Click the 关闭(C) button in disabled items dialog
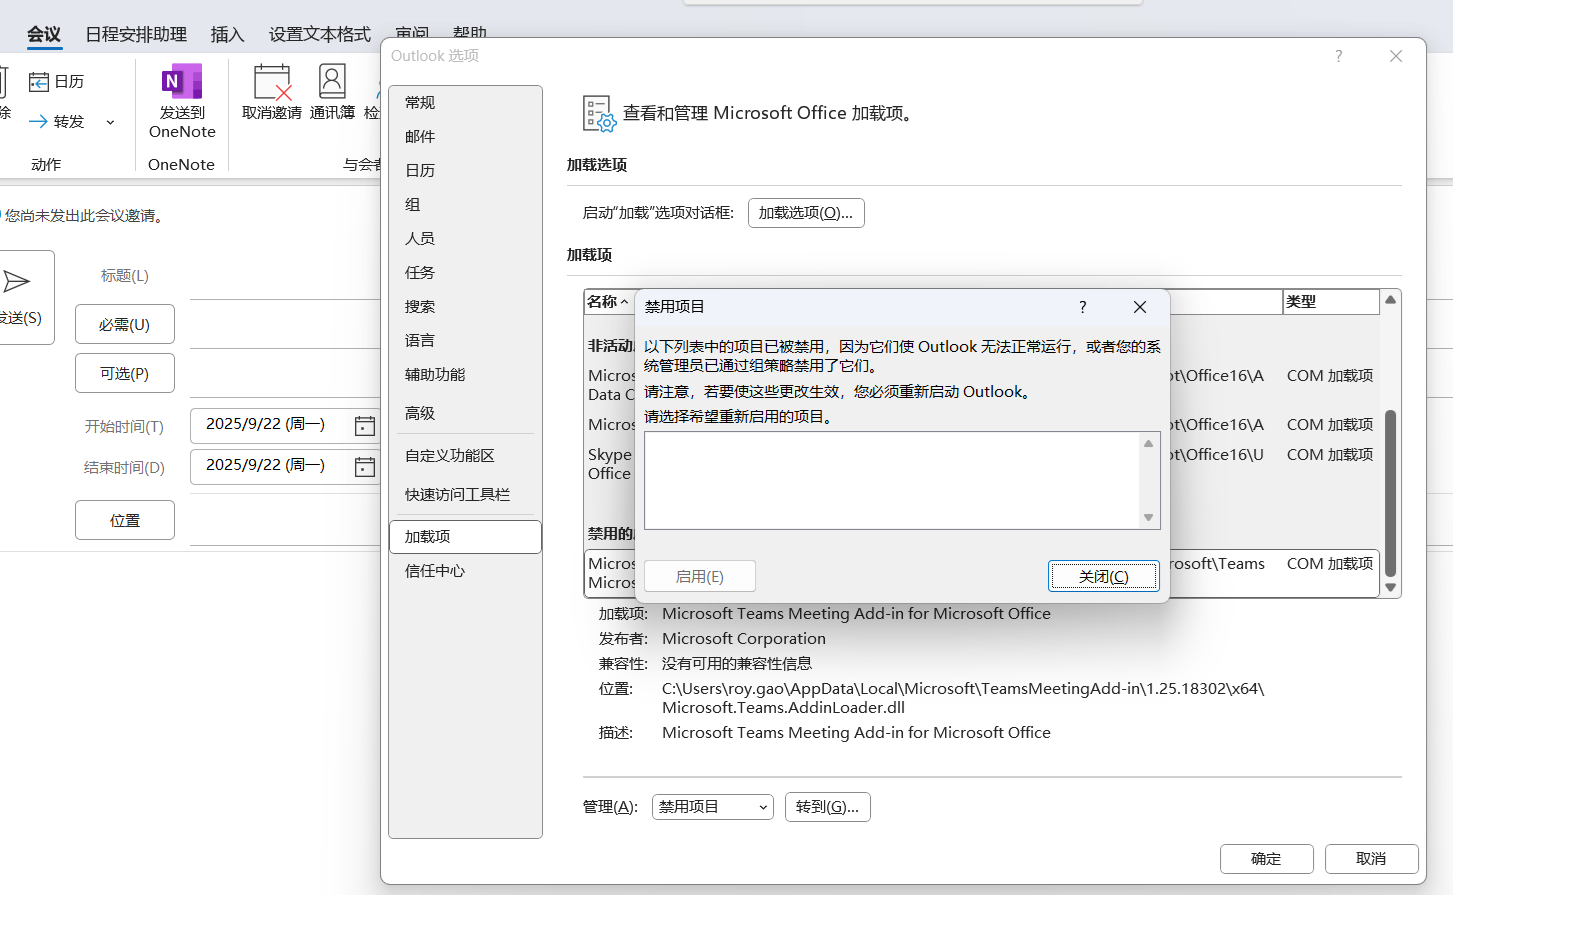Screen dimensions: 1592x937 (1103, 576)
